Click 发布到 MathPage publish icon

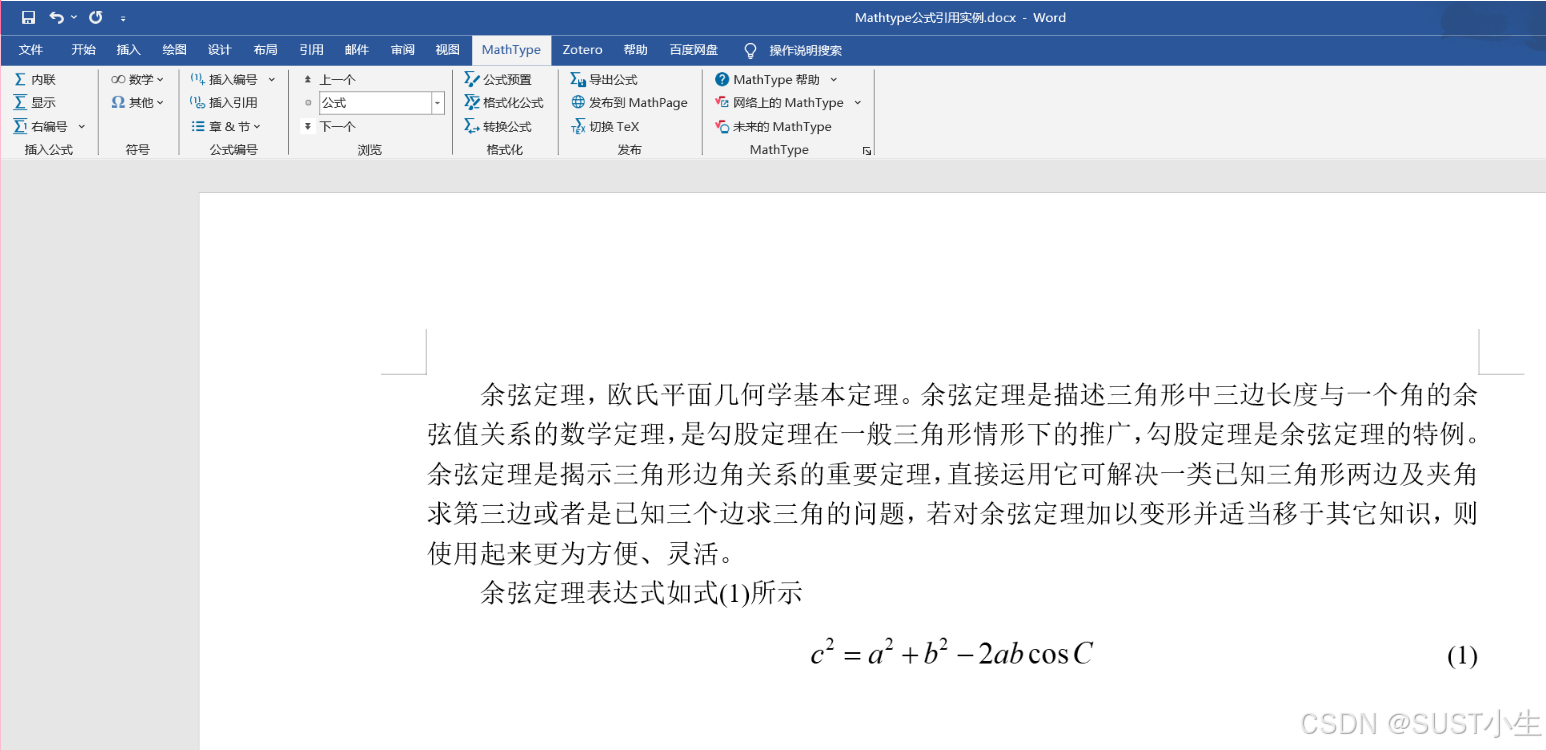629,102
